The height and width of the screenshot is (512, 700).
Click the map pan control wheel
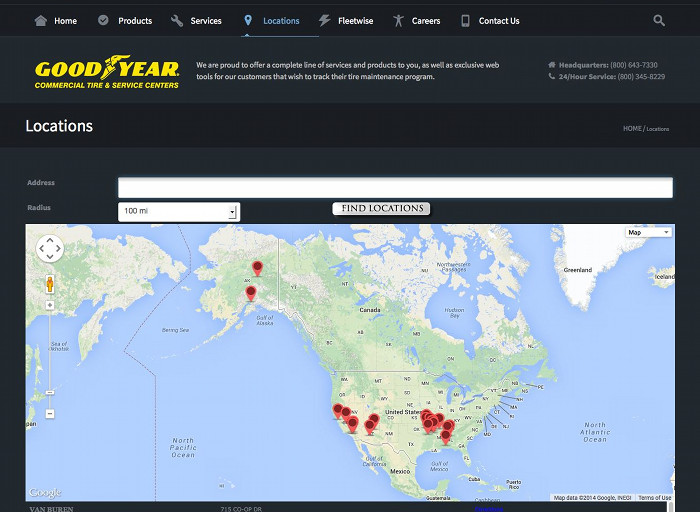tap(50, 249)
